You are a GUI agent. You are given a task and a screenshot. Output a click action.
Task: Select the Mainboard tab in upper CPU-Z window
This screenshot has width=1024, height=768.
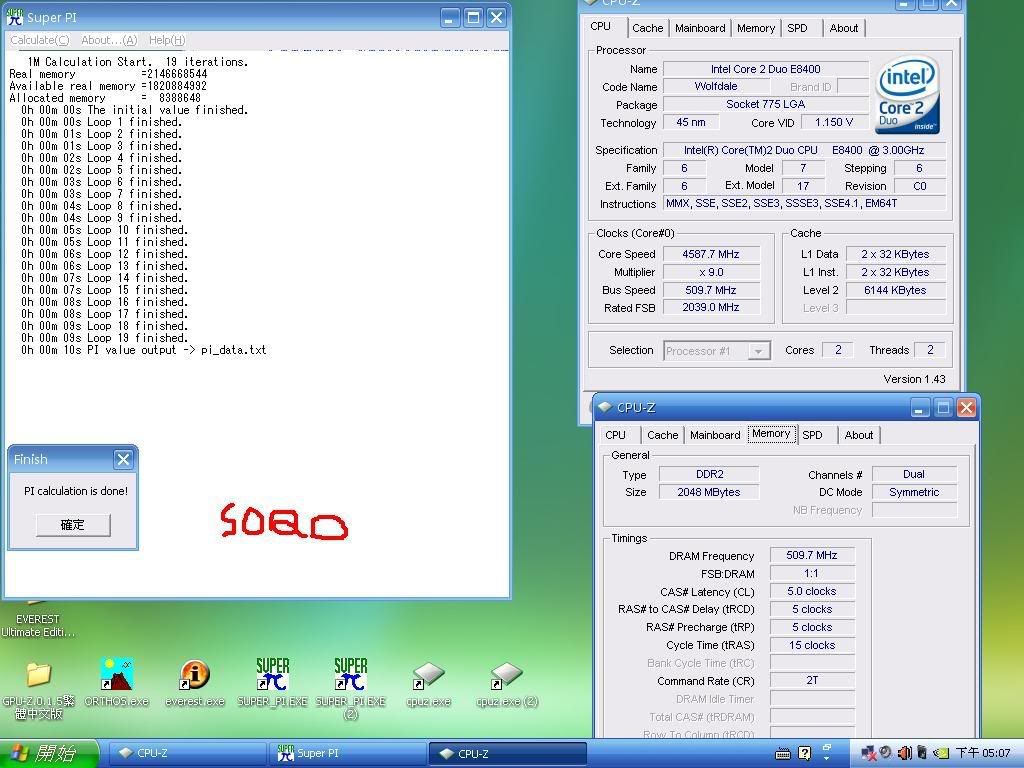tap(700, 28)
